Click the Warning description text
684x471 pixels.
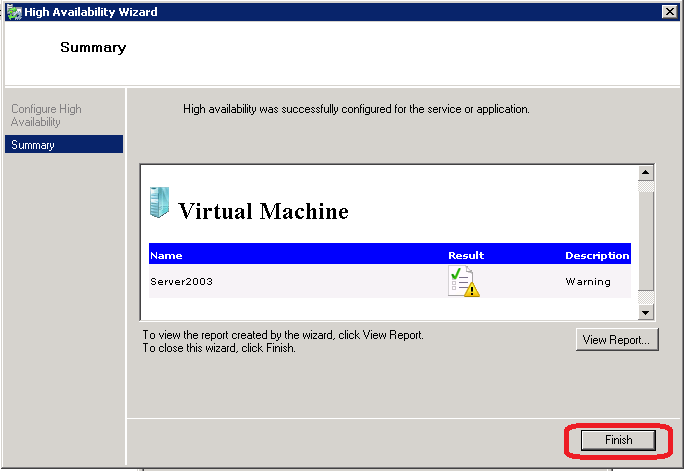[x=587, y=282]
